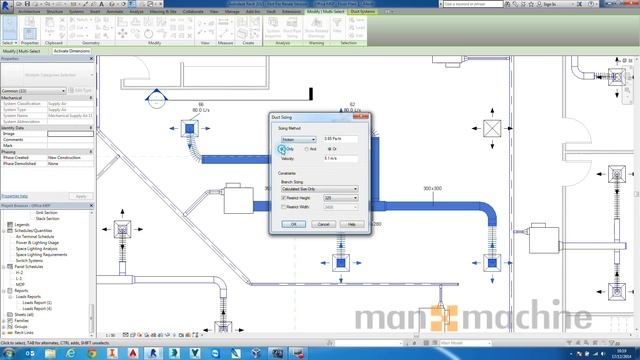Open the Branch Sizing dropdown
Screen dimensions: 640x360
coord(320,189)
